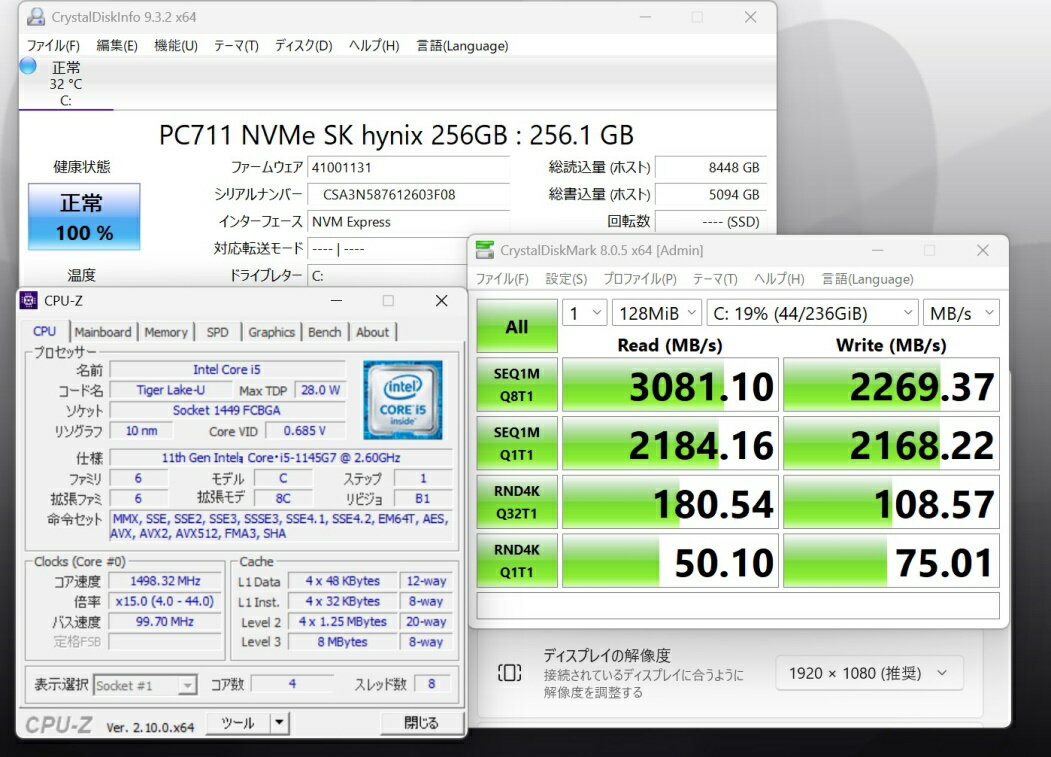This screenshot has width=1051, height=757.
Task: Run the RND4K Q32T1 benchmark test
Action: [x=517, y=502]
